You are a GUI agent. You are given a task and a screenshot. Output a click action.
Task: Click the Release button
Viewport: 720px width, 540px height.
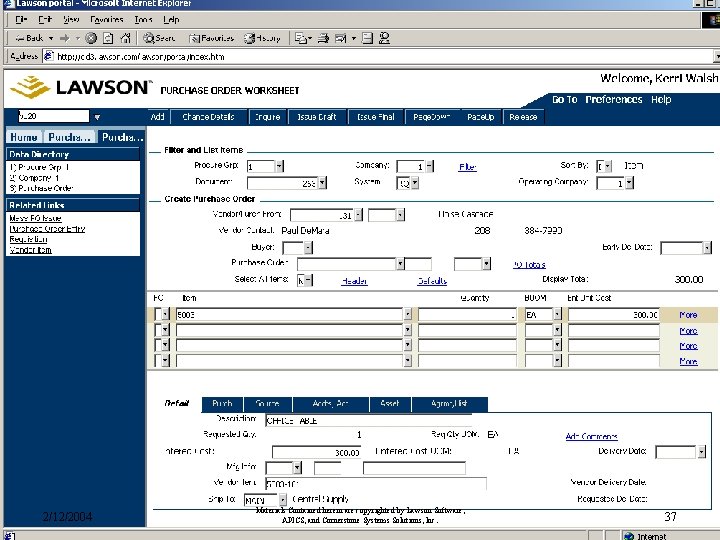pos(523,117)
